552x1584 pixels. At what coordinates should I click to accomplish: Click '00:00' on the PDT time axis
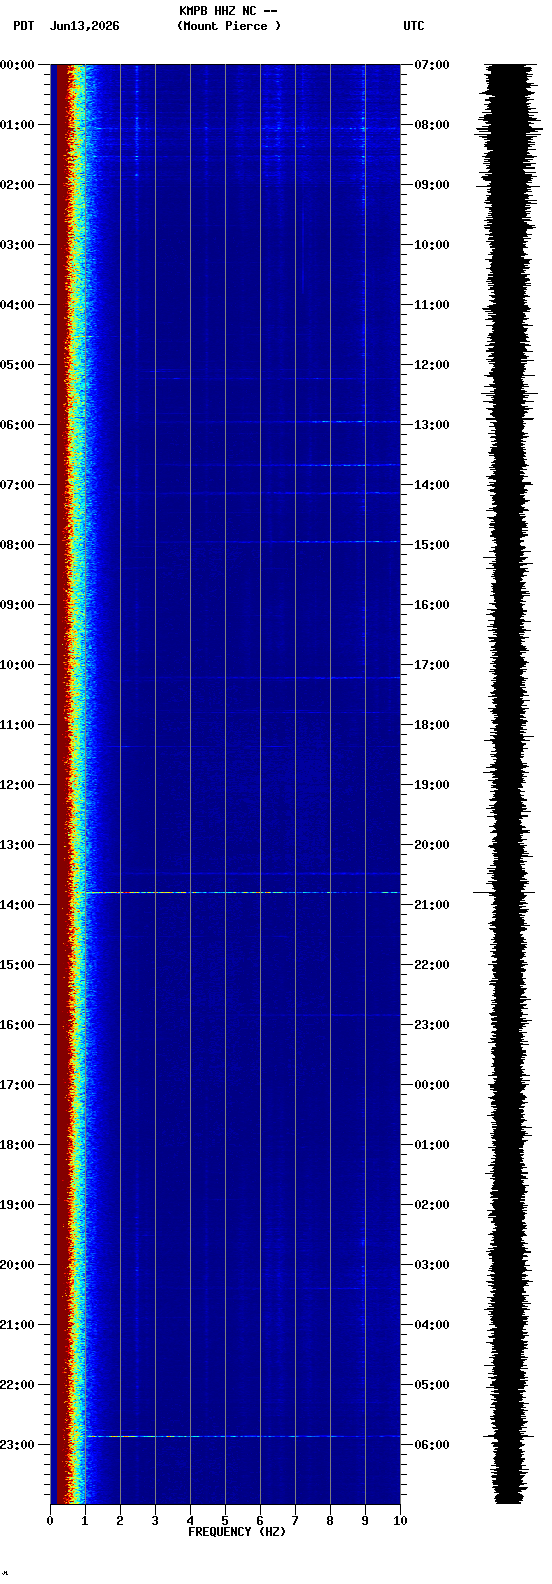pyautogui.click(x=18, y=65)
